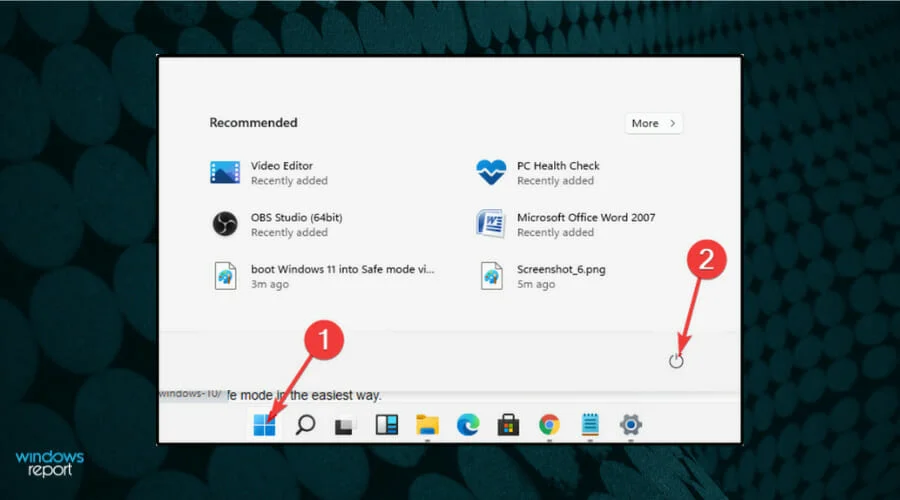Viewport: 900px width, 500px height.
Task: Open the Video Editor label
Action: click(x=282, y=165)
